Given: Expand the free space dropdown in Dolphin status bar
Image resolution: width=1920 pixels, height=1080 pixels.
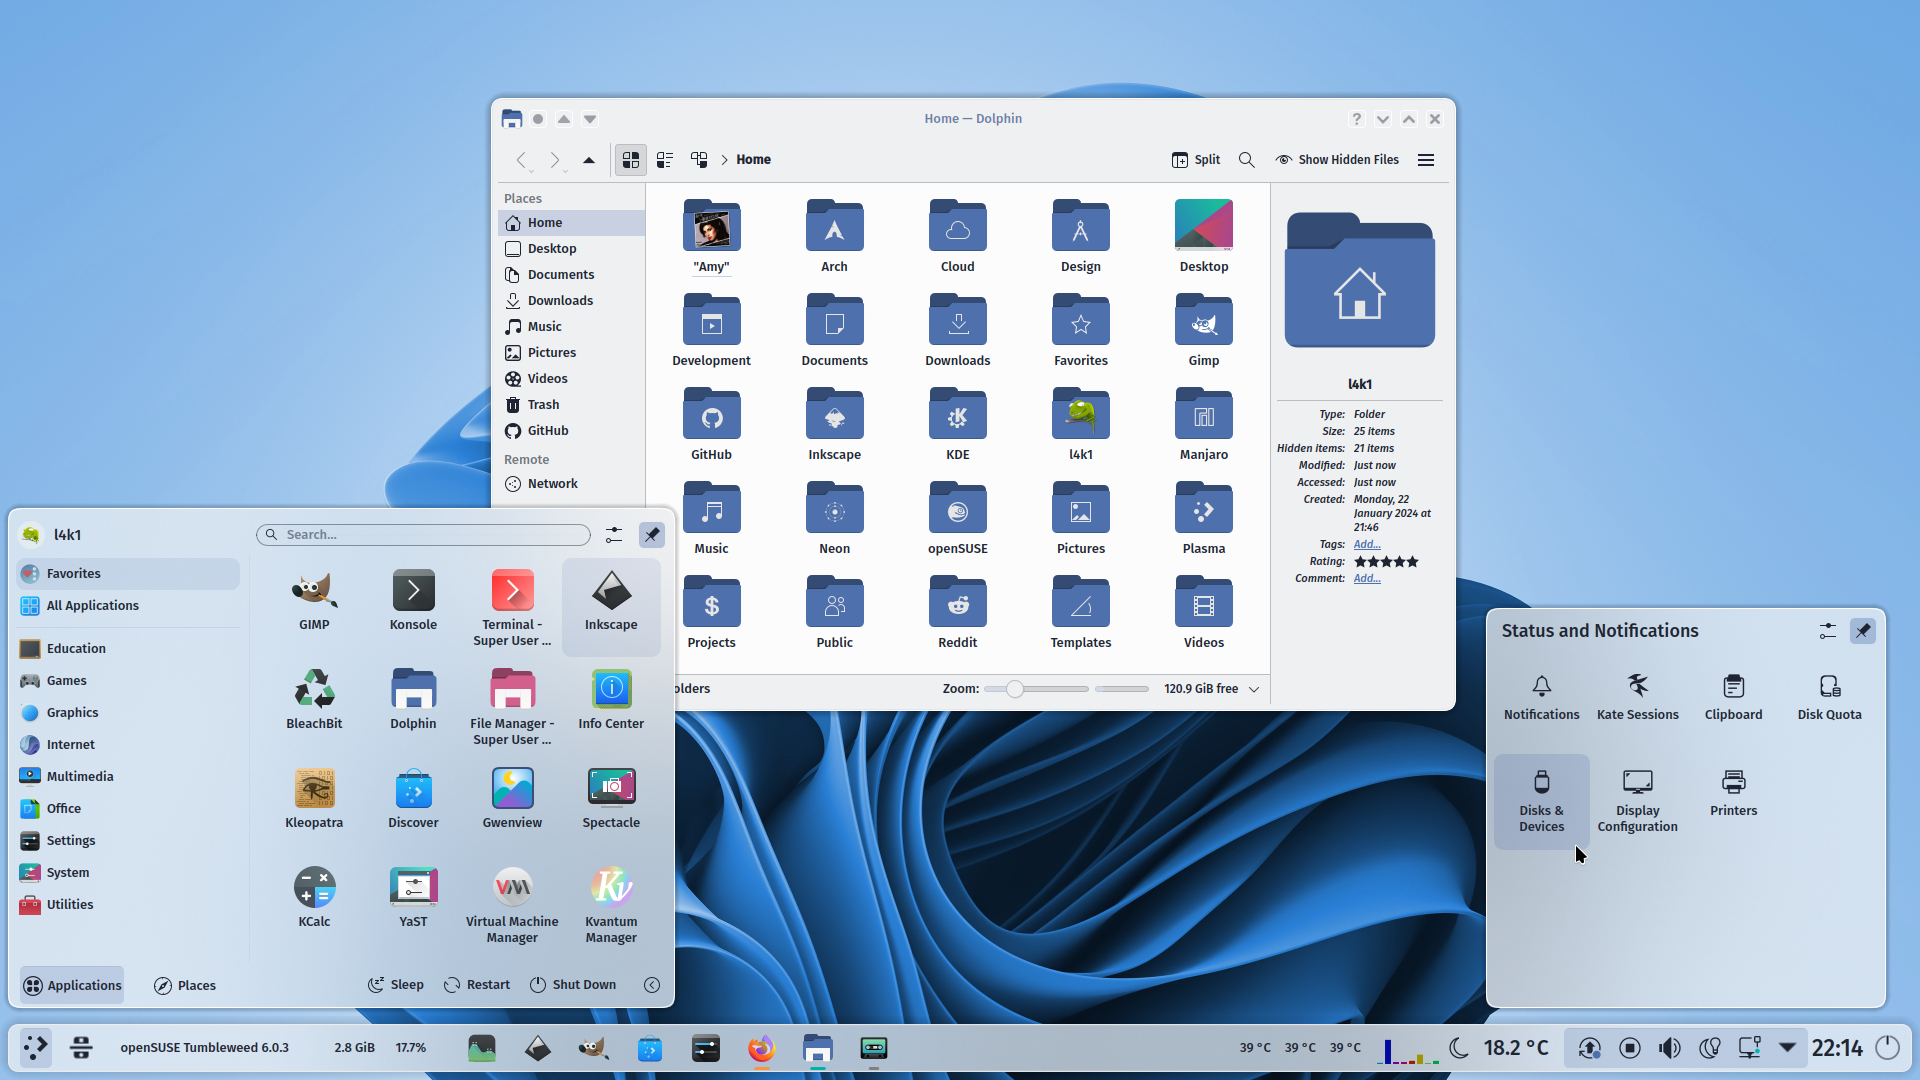Looking at the screenshot, I should 1254,689.
